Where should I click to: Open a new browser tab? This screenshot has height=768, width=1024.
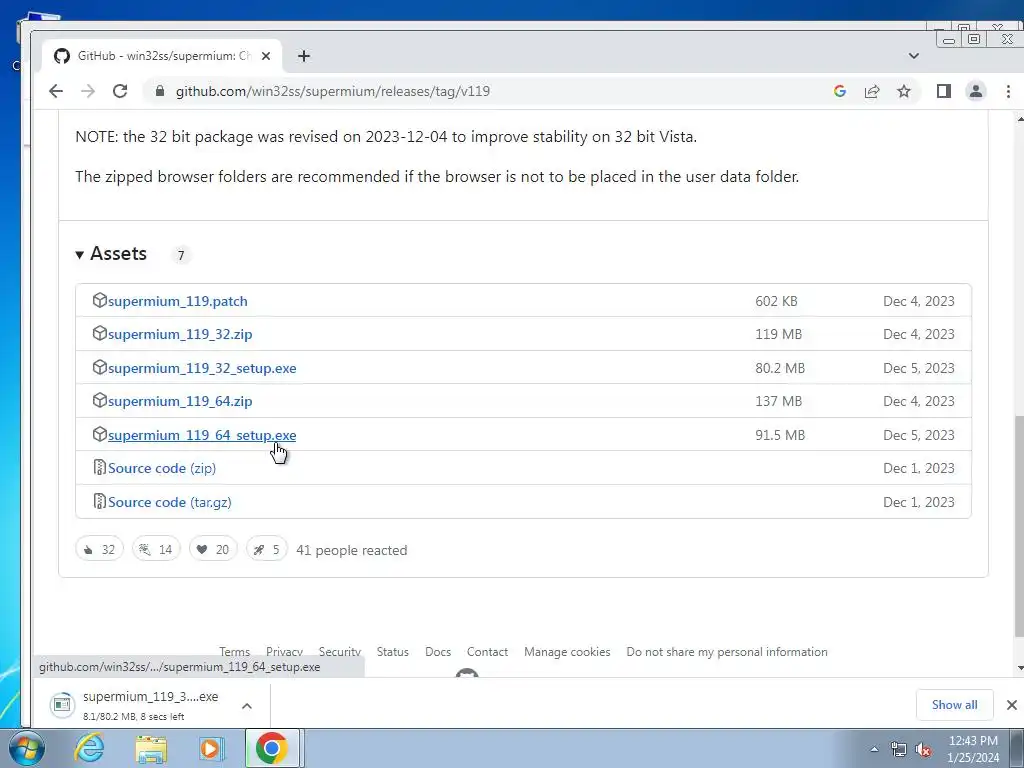[x=304, y=56]
